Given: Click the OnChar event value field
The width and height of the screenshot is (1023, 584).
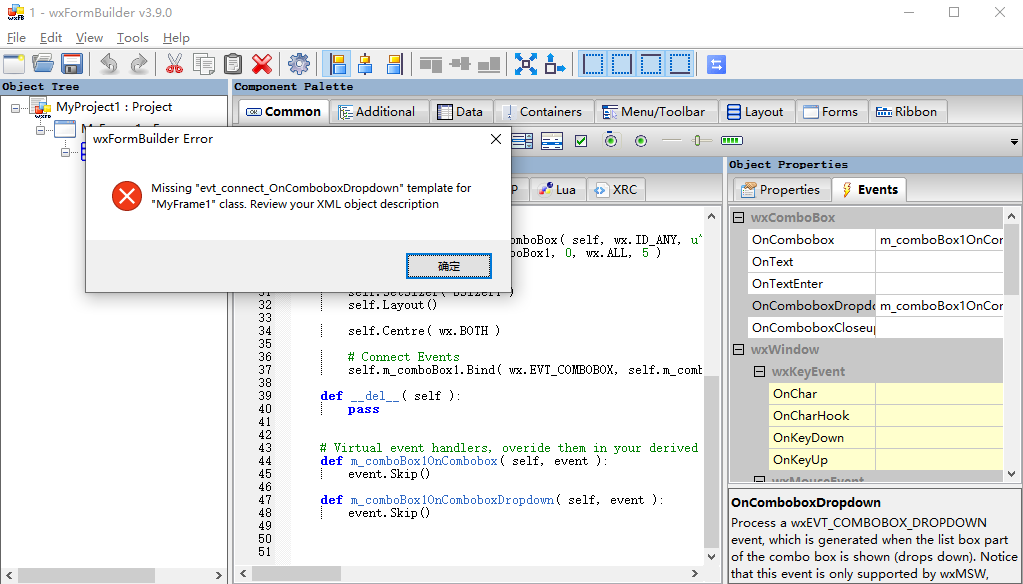Looking at the screenshot, I should pos(940,393).
